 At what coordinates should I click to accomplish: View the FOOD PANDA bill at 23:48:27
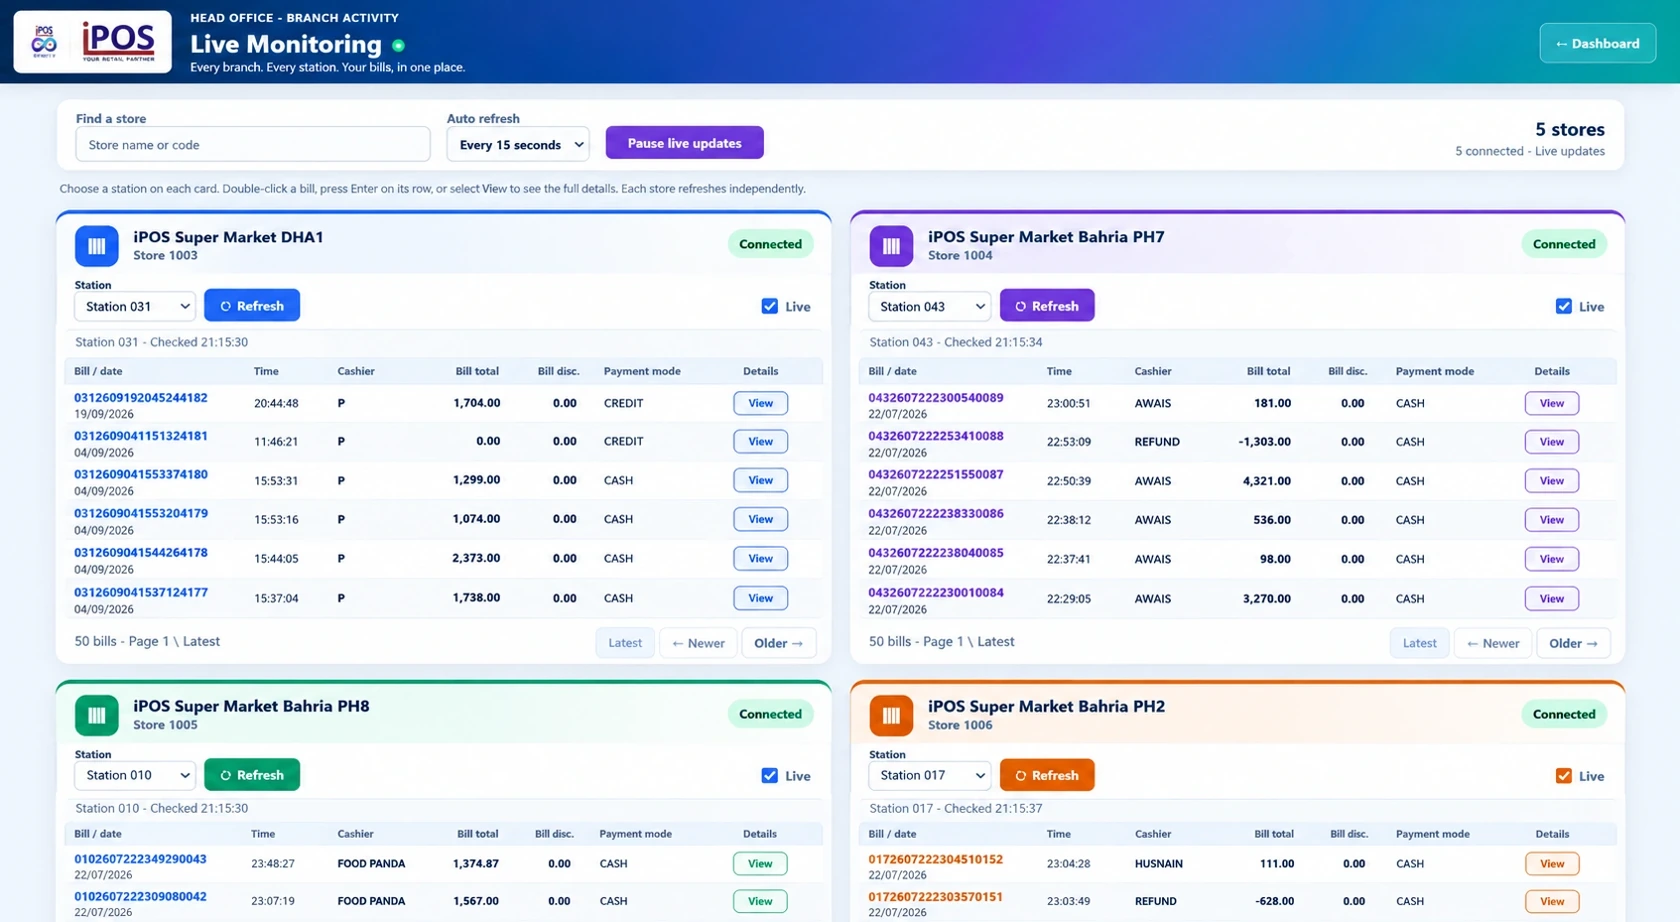click(760, 863)
